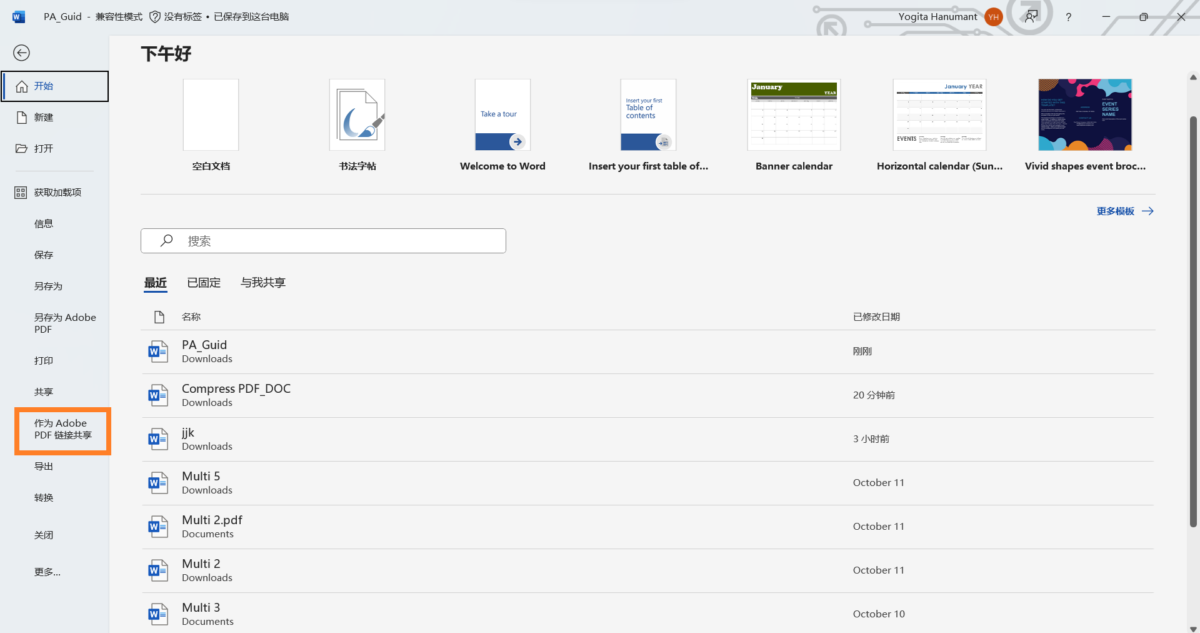Click the 获取加载项 add-ins grid icon
This screenshot has width=1200, height=633.
point(22,192)
